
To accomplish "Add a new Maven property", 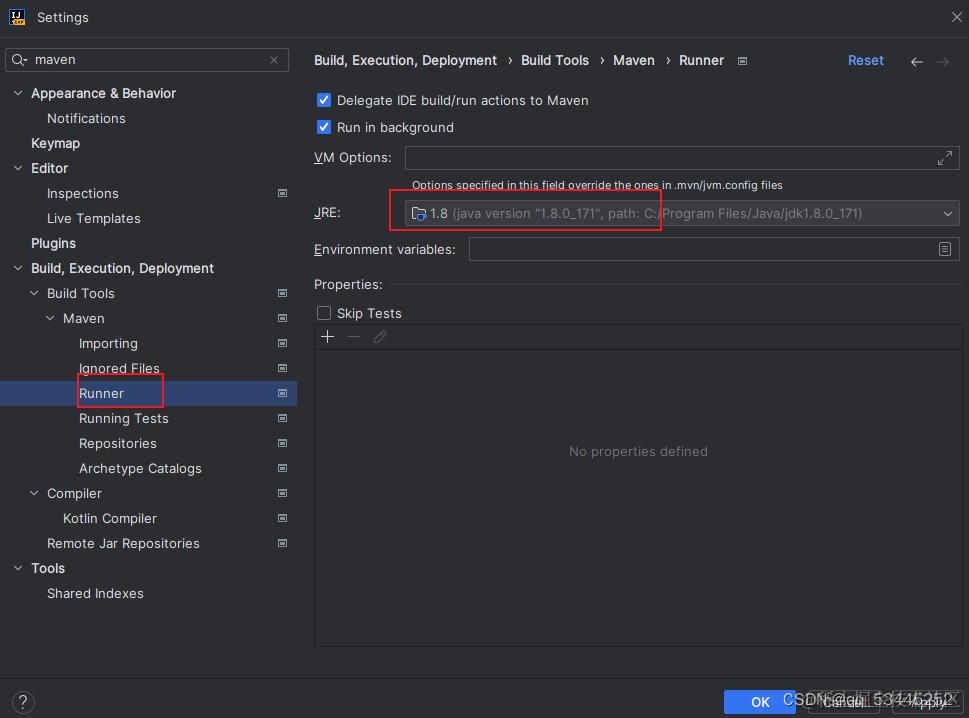I will (328, 337).
